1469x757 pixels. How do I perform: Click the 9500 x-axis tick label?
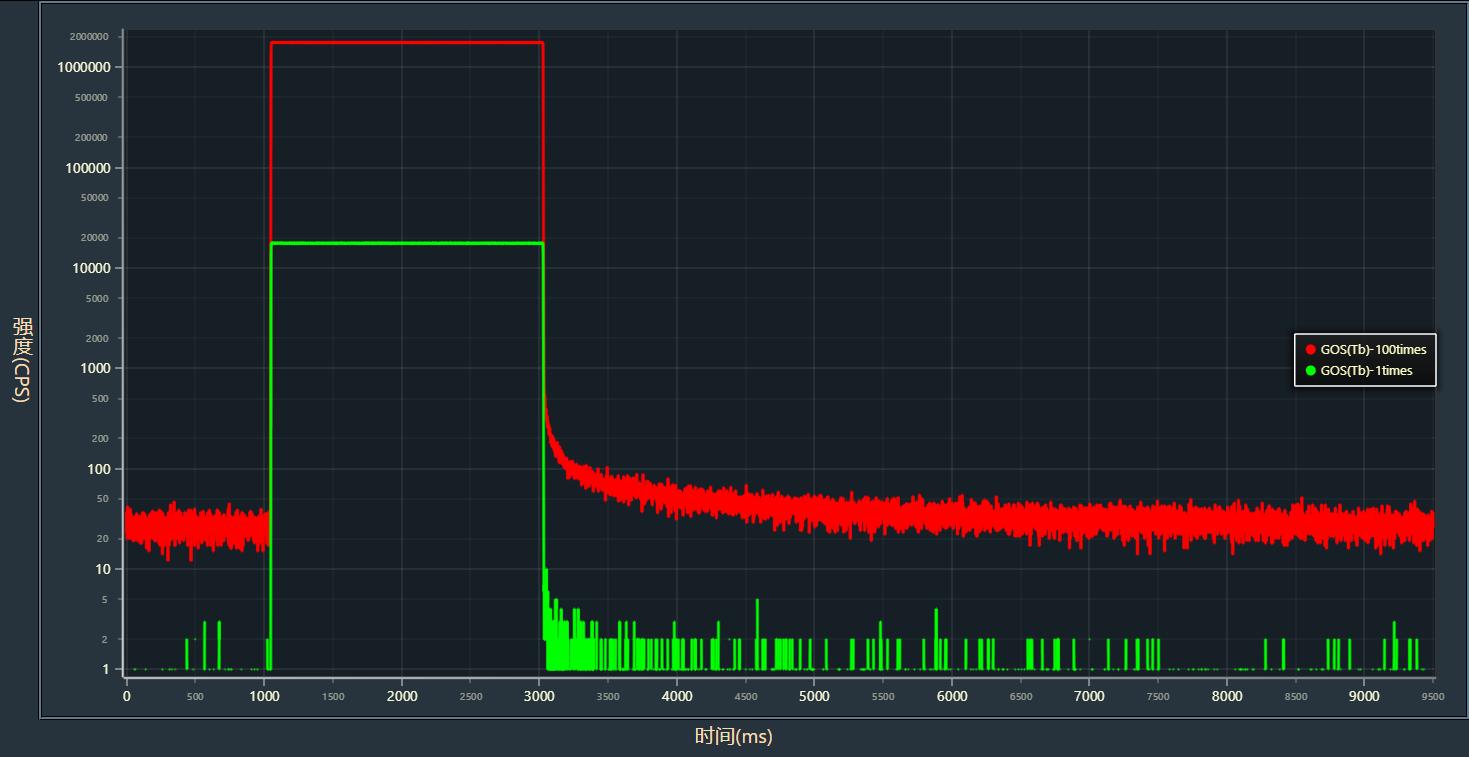[1432, 696]
